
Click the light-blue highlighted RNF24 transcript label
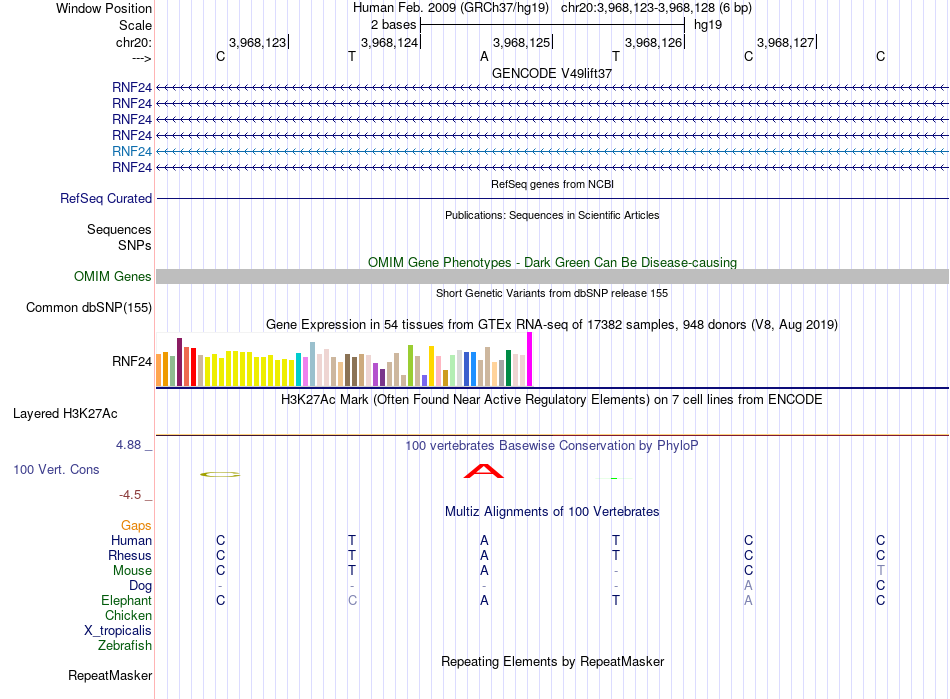pyautogui.click(x=131, y=151)
